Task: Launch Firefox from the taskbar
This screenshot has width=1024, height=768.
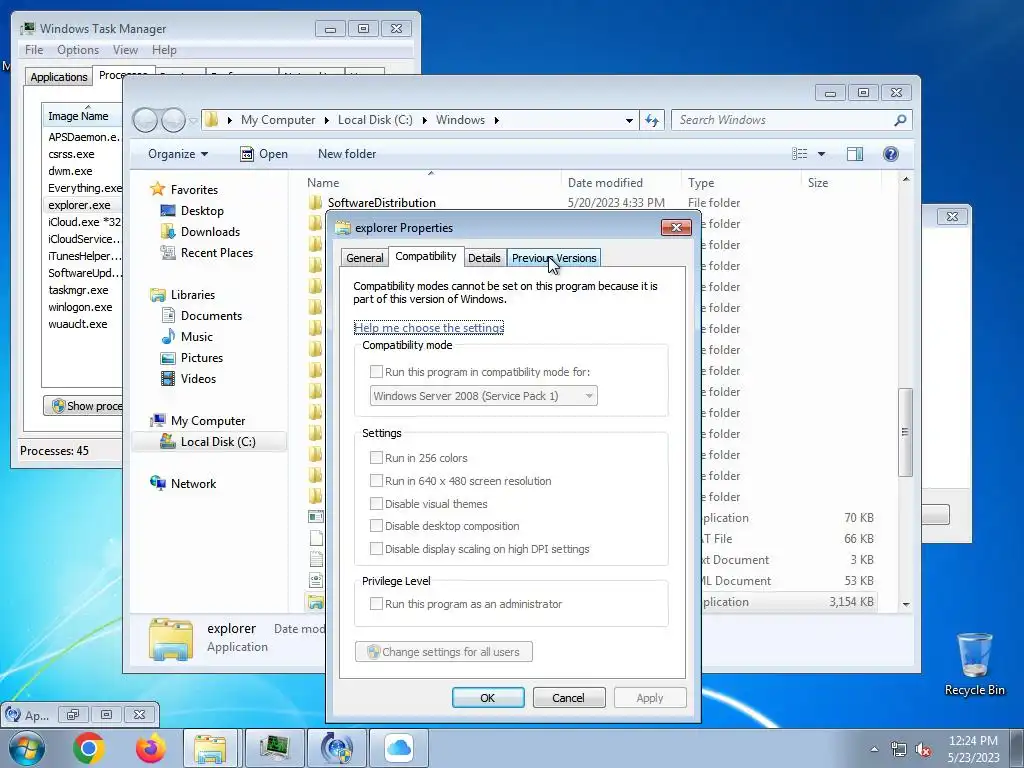Action: coord(150,748)
